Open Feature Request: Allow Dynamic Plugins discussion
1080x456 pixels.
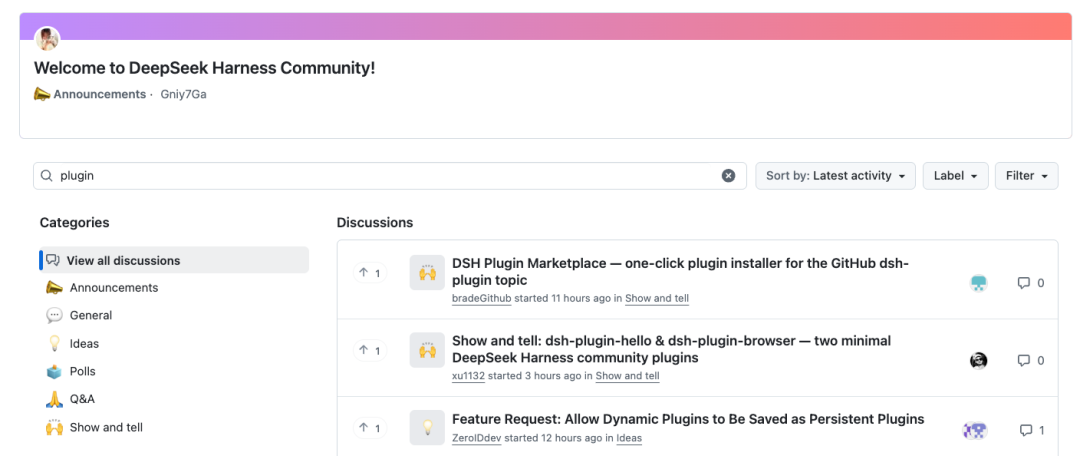tap(688, 419)
